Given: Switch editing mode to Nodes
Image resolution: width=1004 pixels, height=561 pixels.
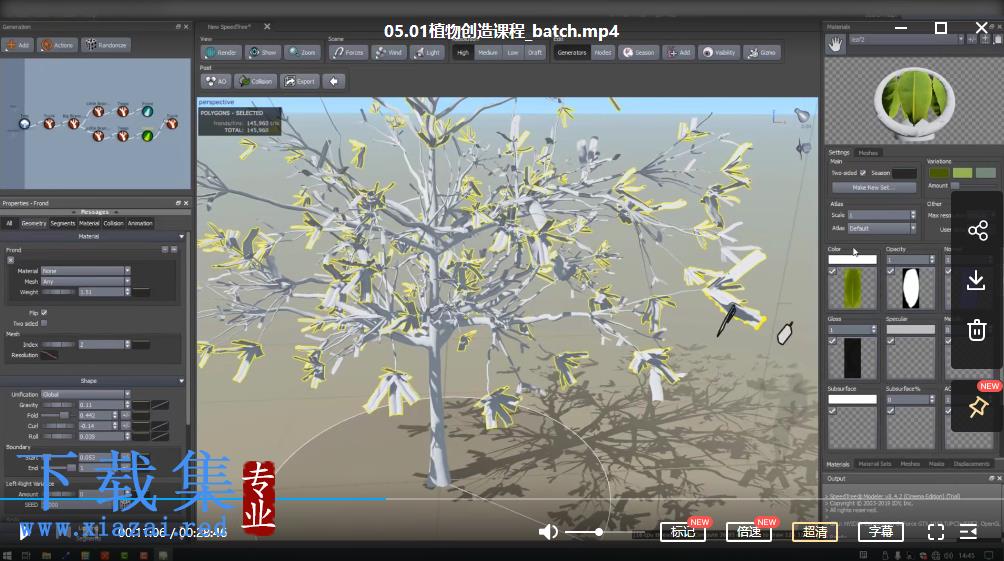Looking at the screenshot, I should pyautogui.click(x=603, y=53).
